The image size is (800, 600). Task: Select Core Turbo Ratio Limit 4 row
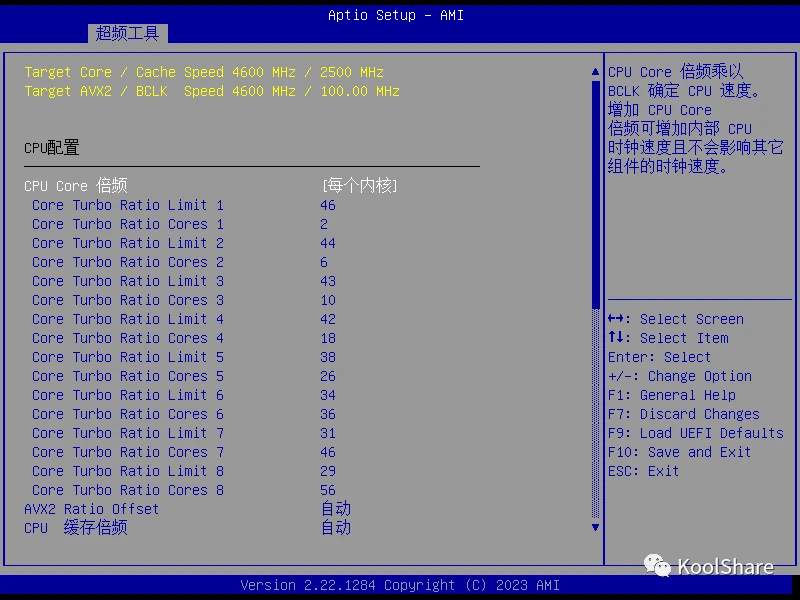184,319
